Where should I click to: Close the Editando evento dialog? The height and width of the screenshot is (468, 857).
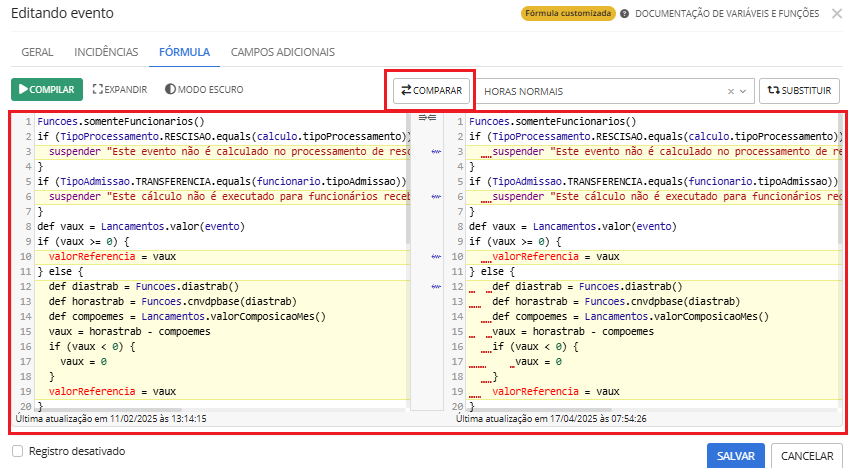tap(837, 14)
